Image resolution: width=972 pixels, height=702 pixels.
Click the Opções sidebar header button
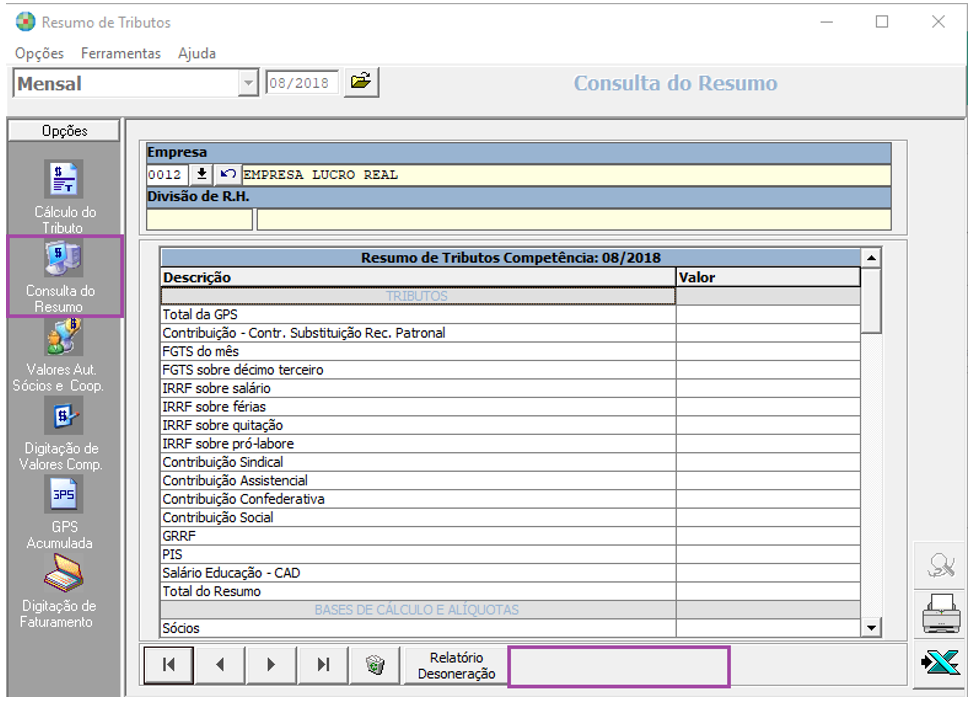tap(64, 131)
